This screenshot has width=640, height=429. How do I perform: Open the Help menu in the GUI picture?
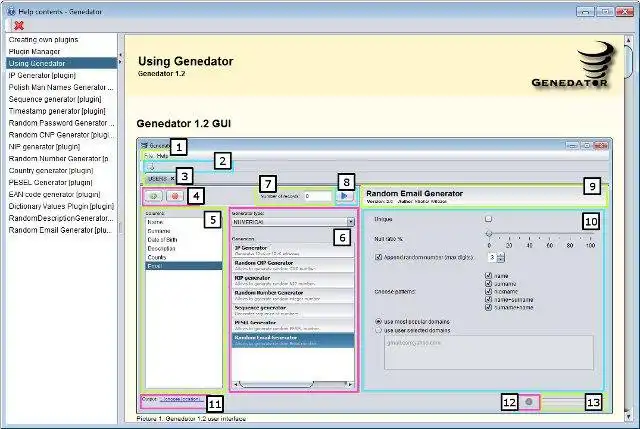click(x=162, y=156)
